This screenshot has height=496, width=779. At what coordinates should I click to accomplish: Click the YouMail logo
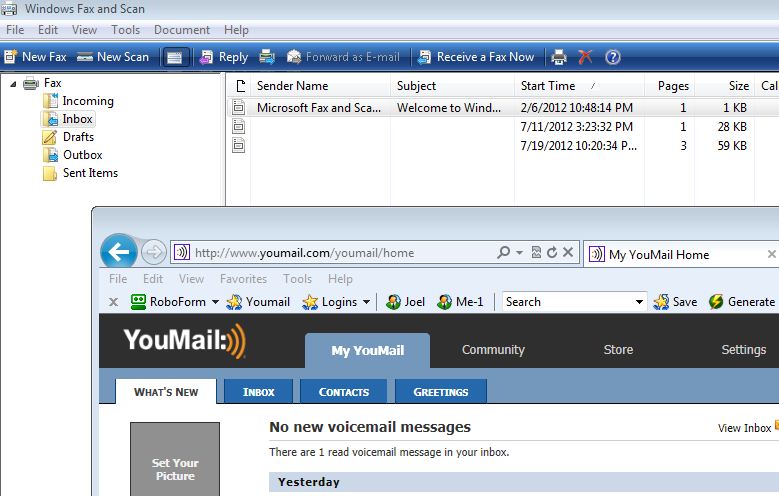[185, 340]
